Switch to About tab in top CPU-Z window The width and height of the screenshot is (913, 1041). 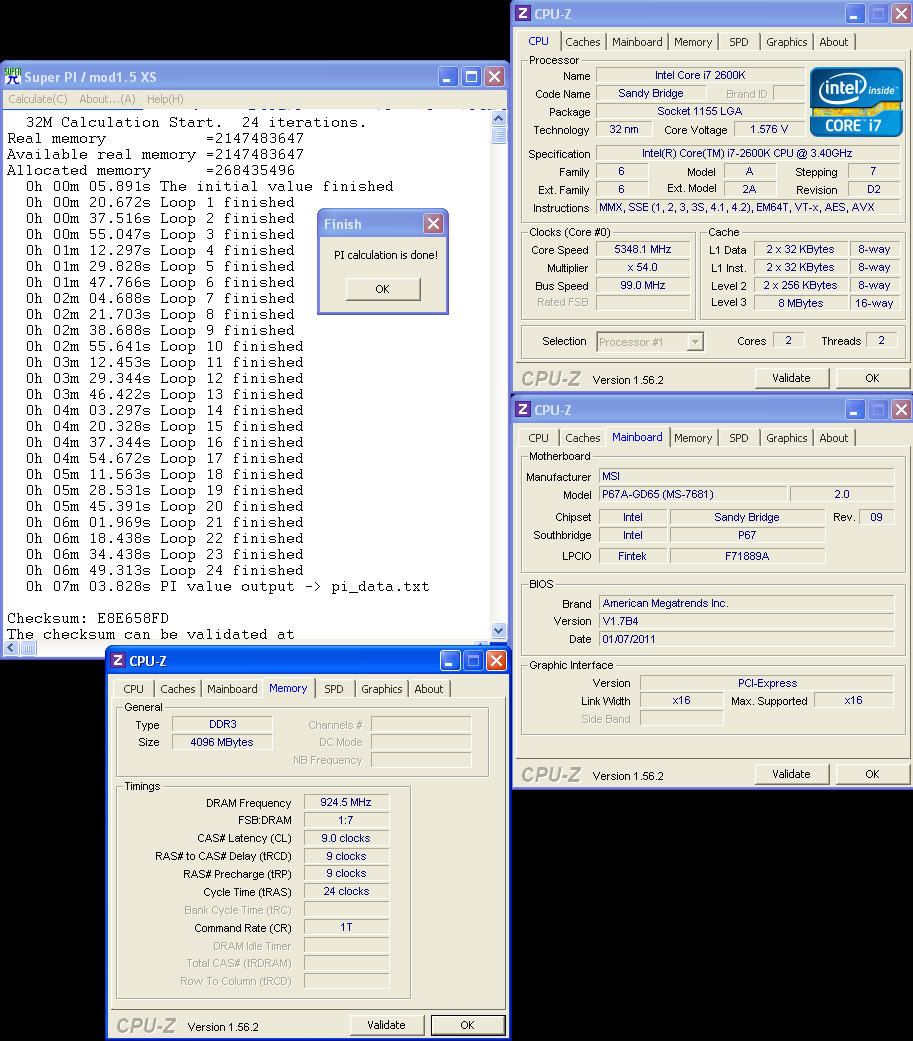[x=833, y=42]
